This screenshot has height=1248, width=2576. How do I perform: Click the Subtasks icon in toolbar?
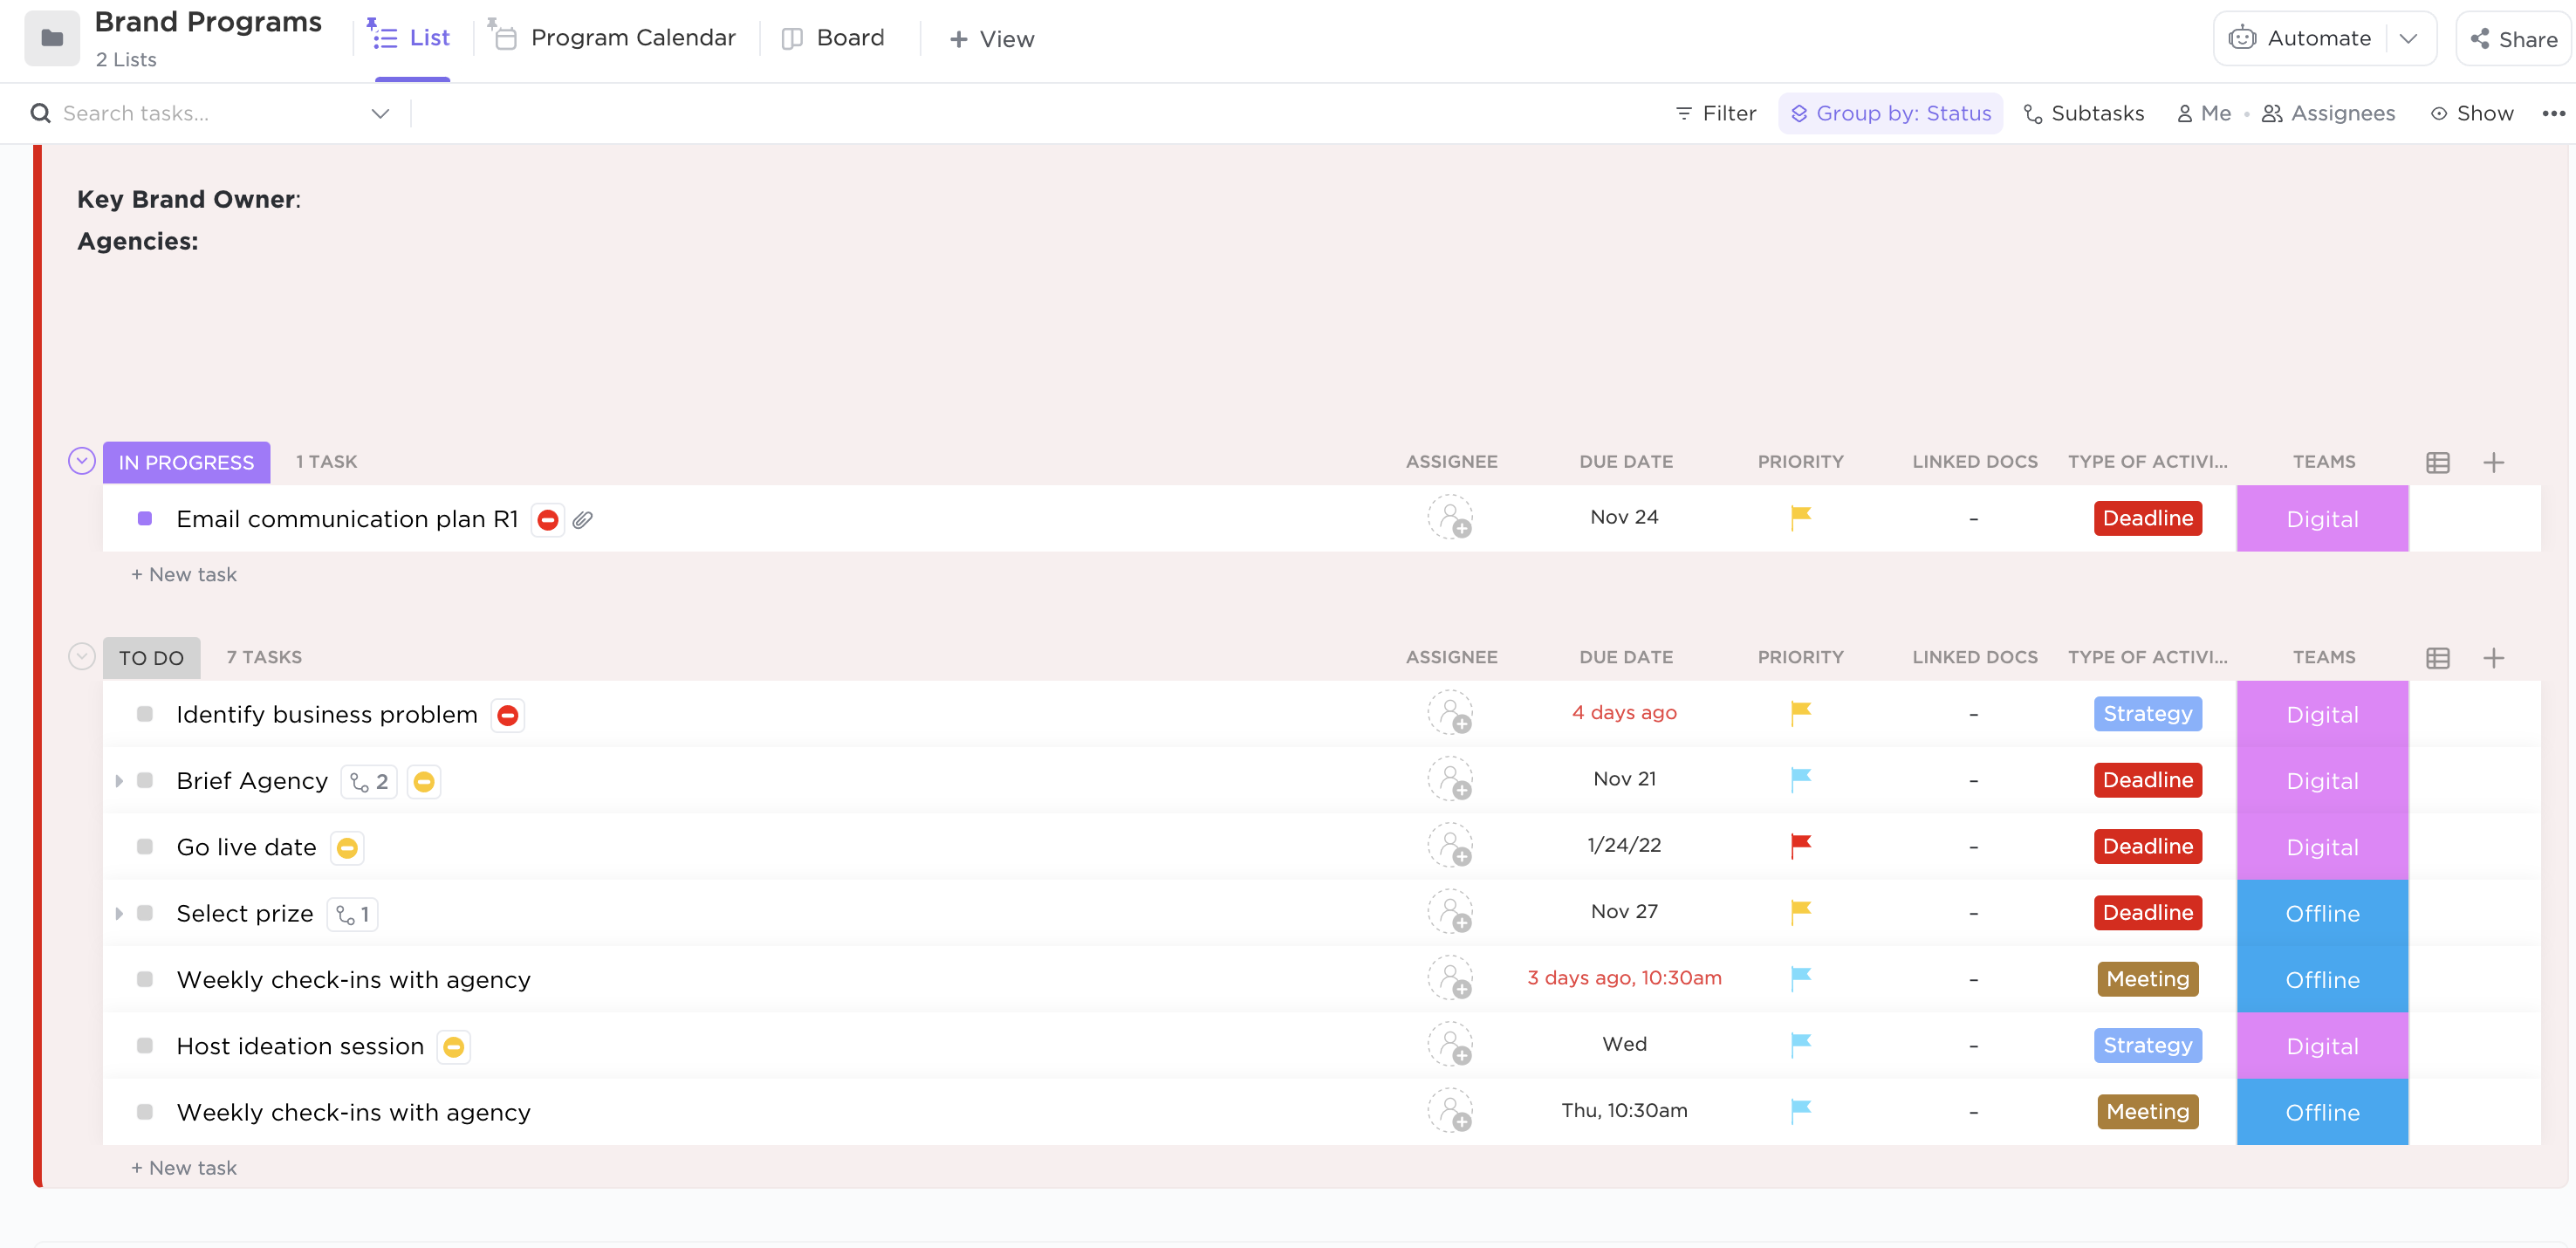(x=2032, y=113)
